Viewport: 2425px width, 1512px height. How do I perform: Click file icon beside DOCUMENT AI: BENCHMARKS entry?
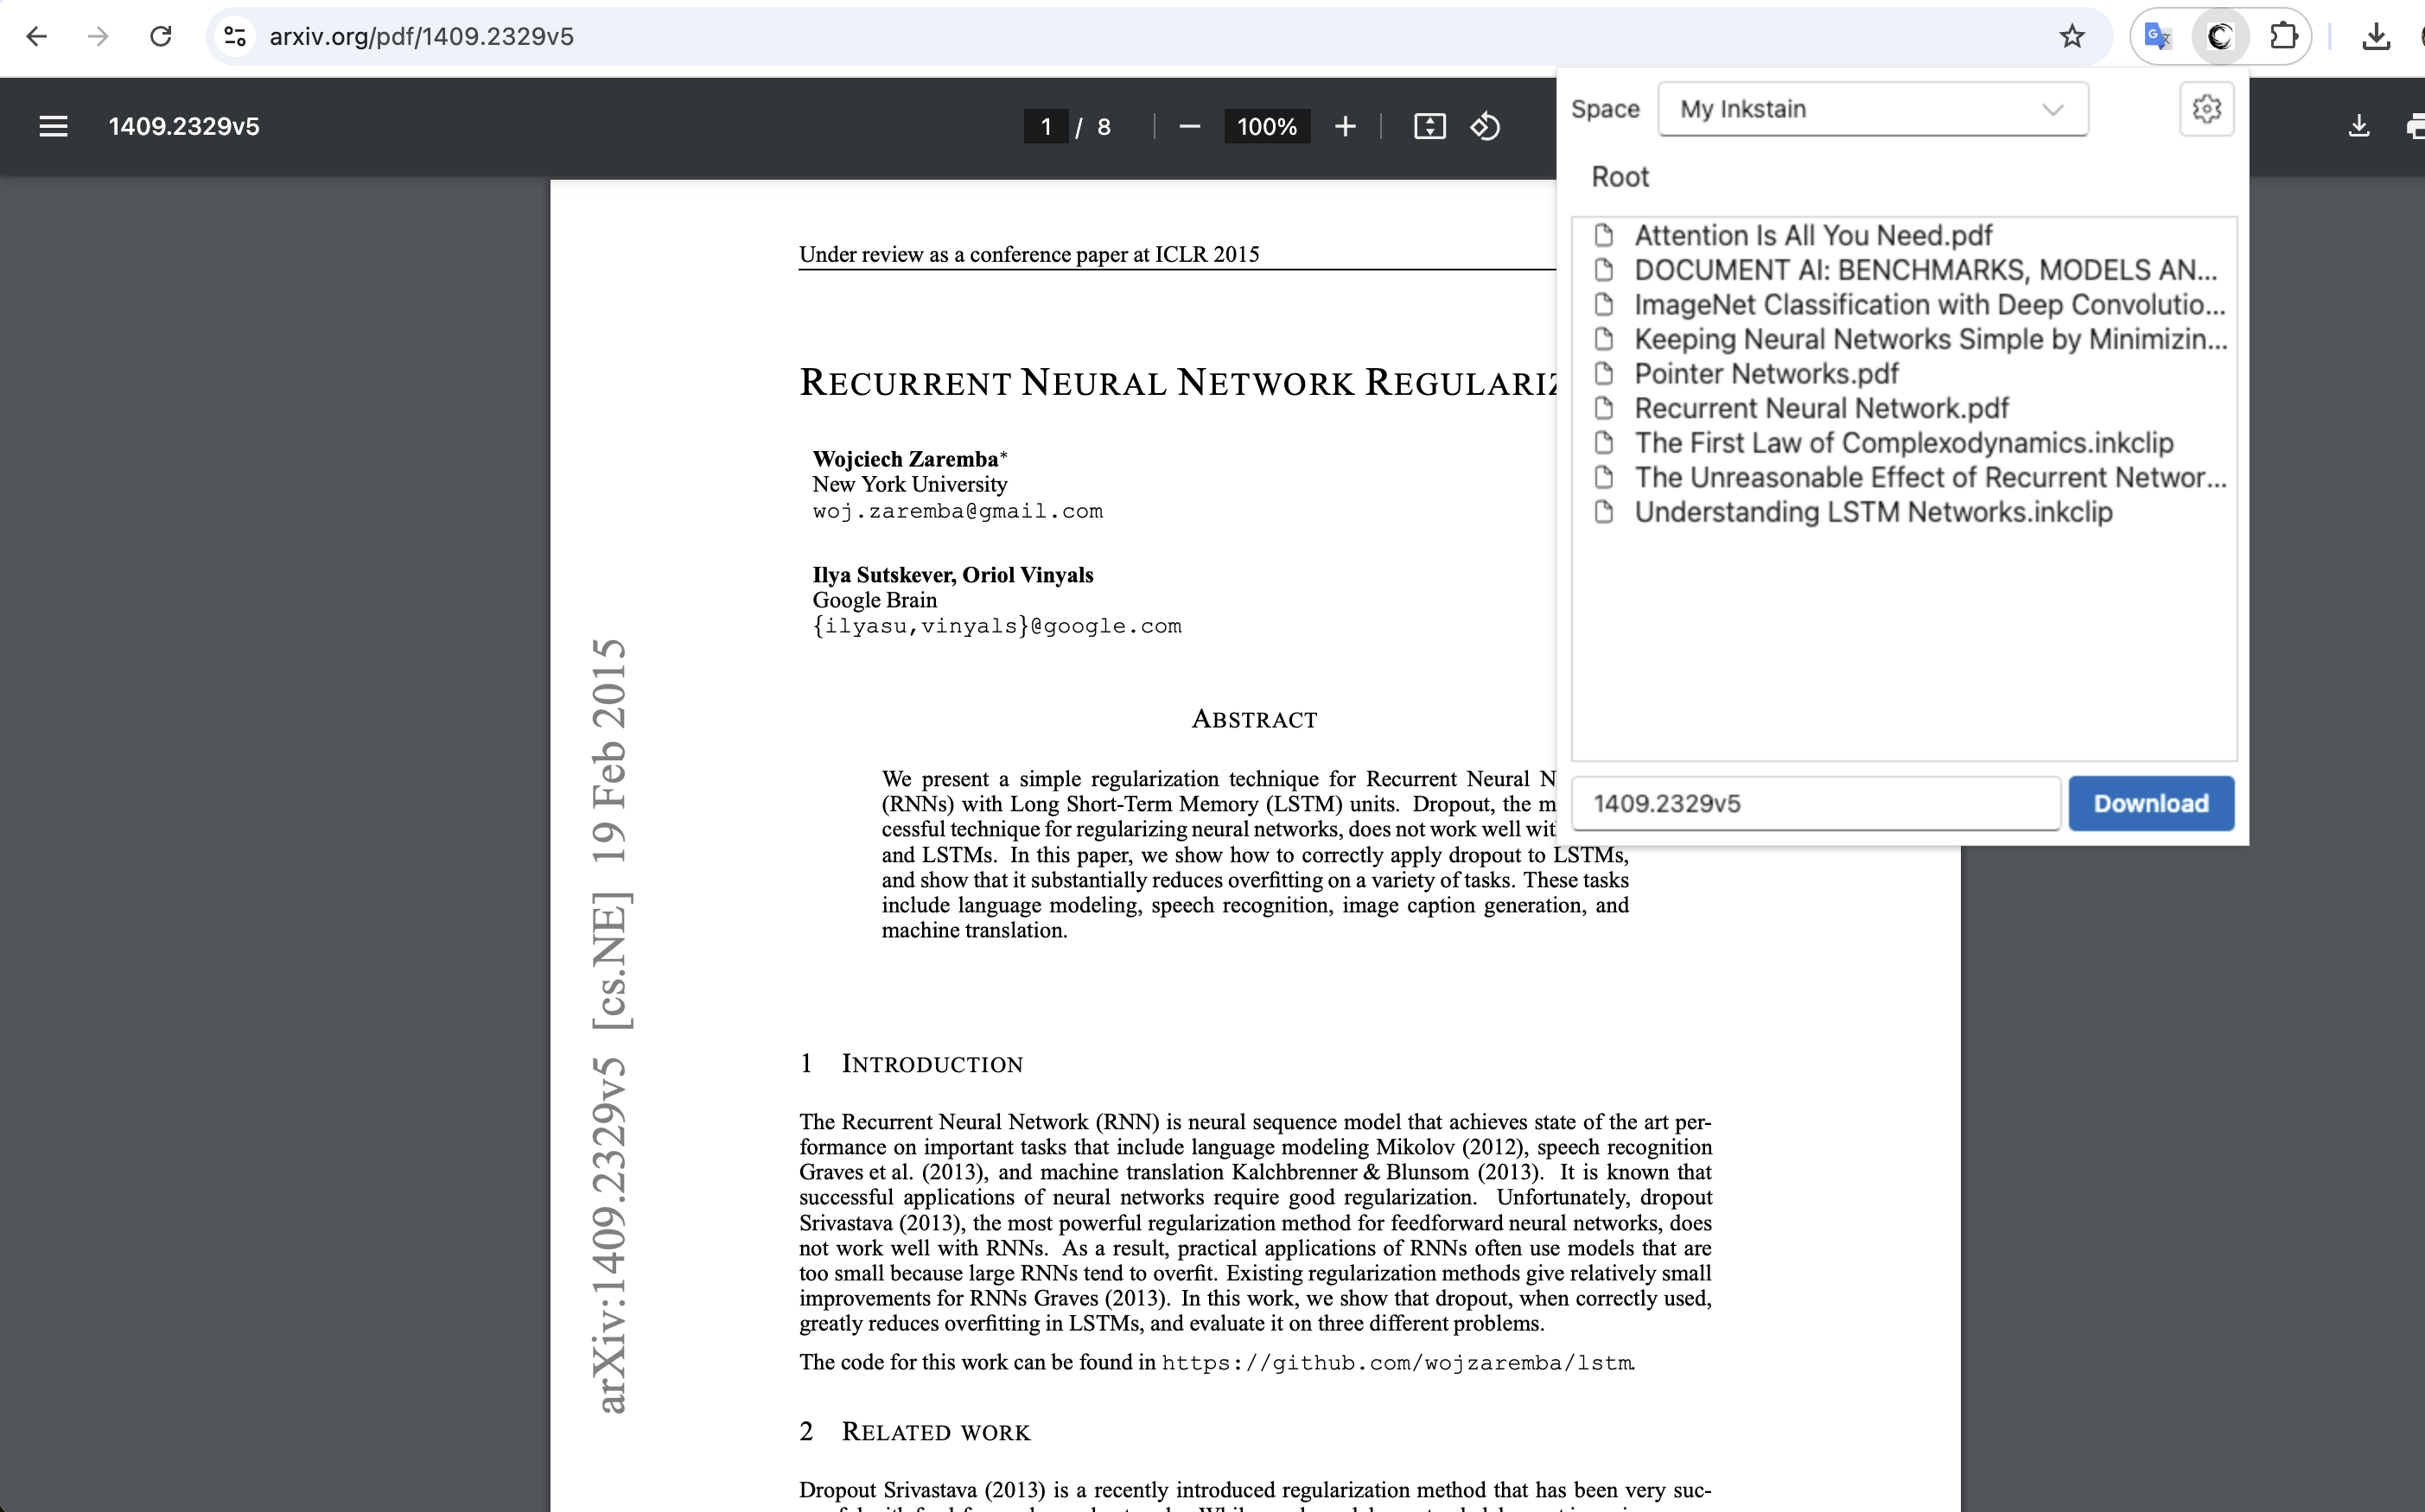pos(1604,270)
